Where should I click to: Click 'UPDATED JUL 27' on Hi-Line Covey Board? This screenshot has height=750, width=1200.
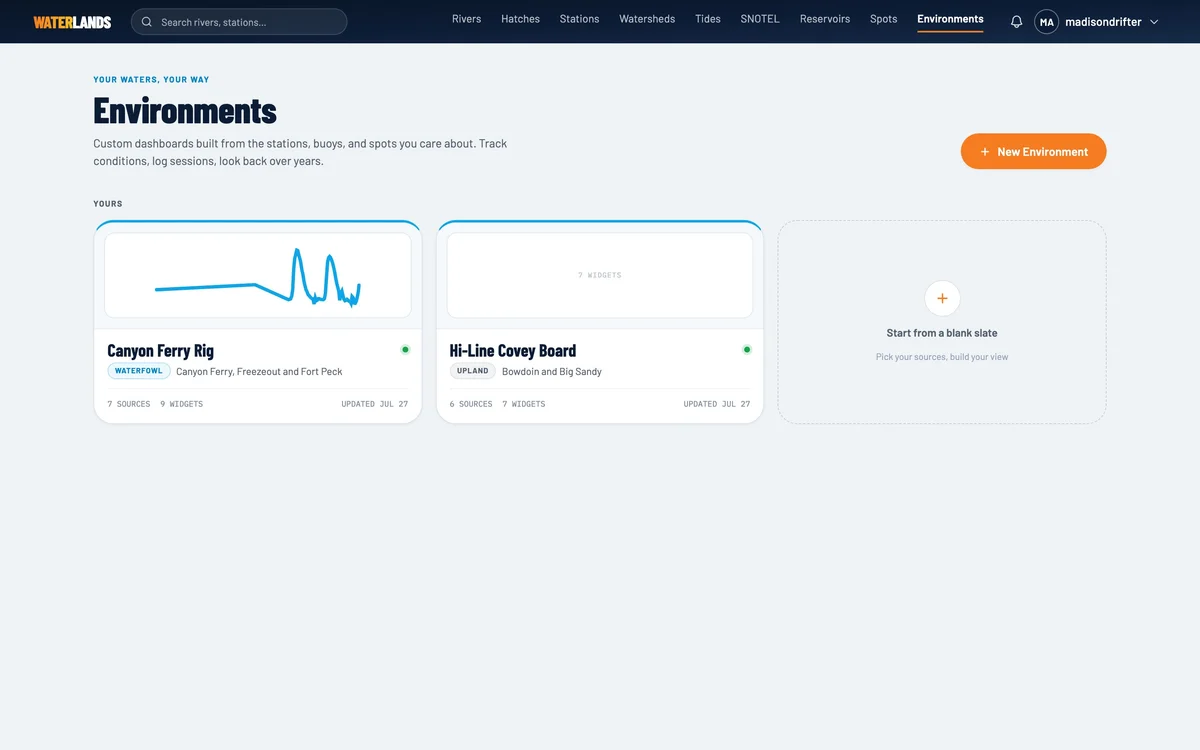coord(717,404)
